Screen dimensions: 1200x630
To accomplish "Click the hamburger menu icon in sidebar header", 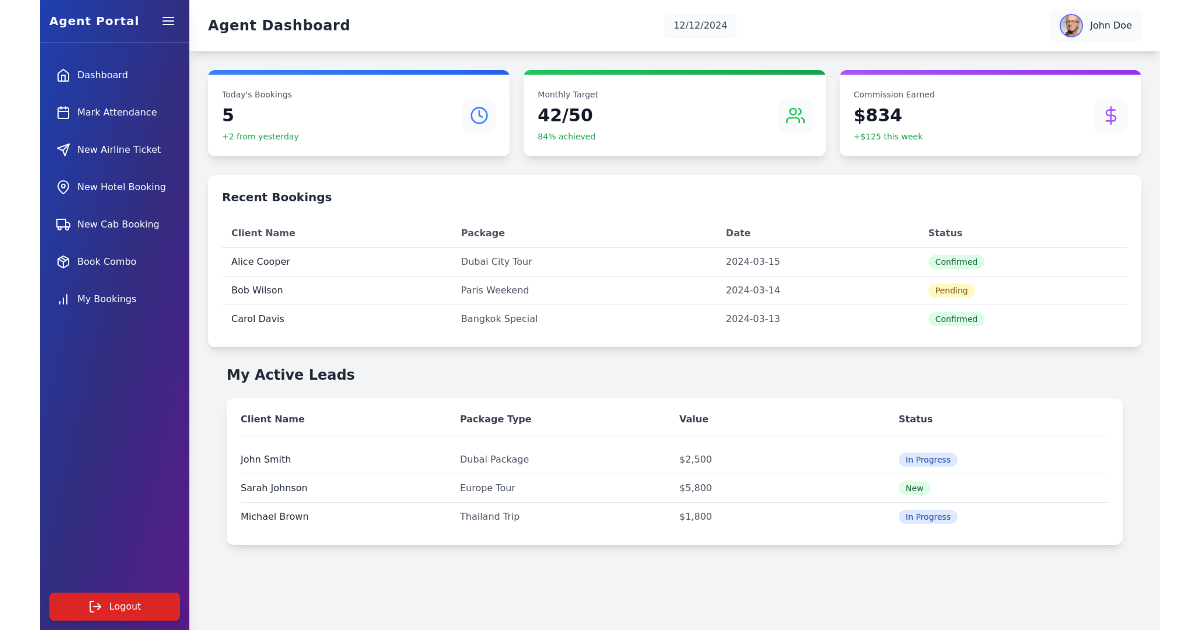I will click(168, 20).
